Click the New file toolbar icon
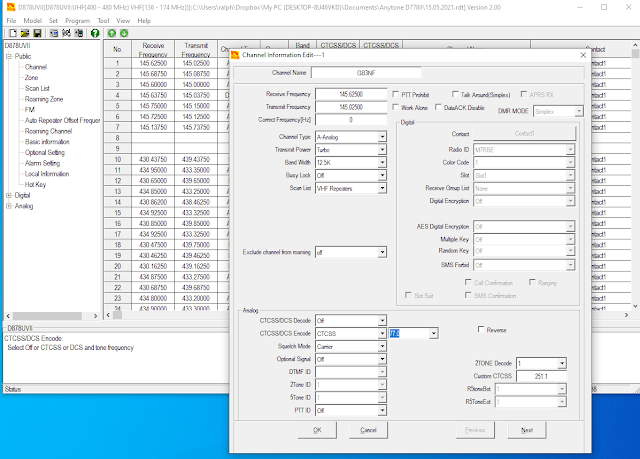Viewport: 640px width, 459px height. (13, 33)
